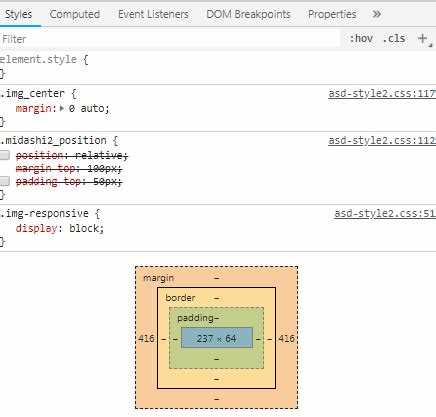The width and height of the screenshot is (436, 417).
Task: Open asd-style2.css link for .img_center
Action: [382, 93]
